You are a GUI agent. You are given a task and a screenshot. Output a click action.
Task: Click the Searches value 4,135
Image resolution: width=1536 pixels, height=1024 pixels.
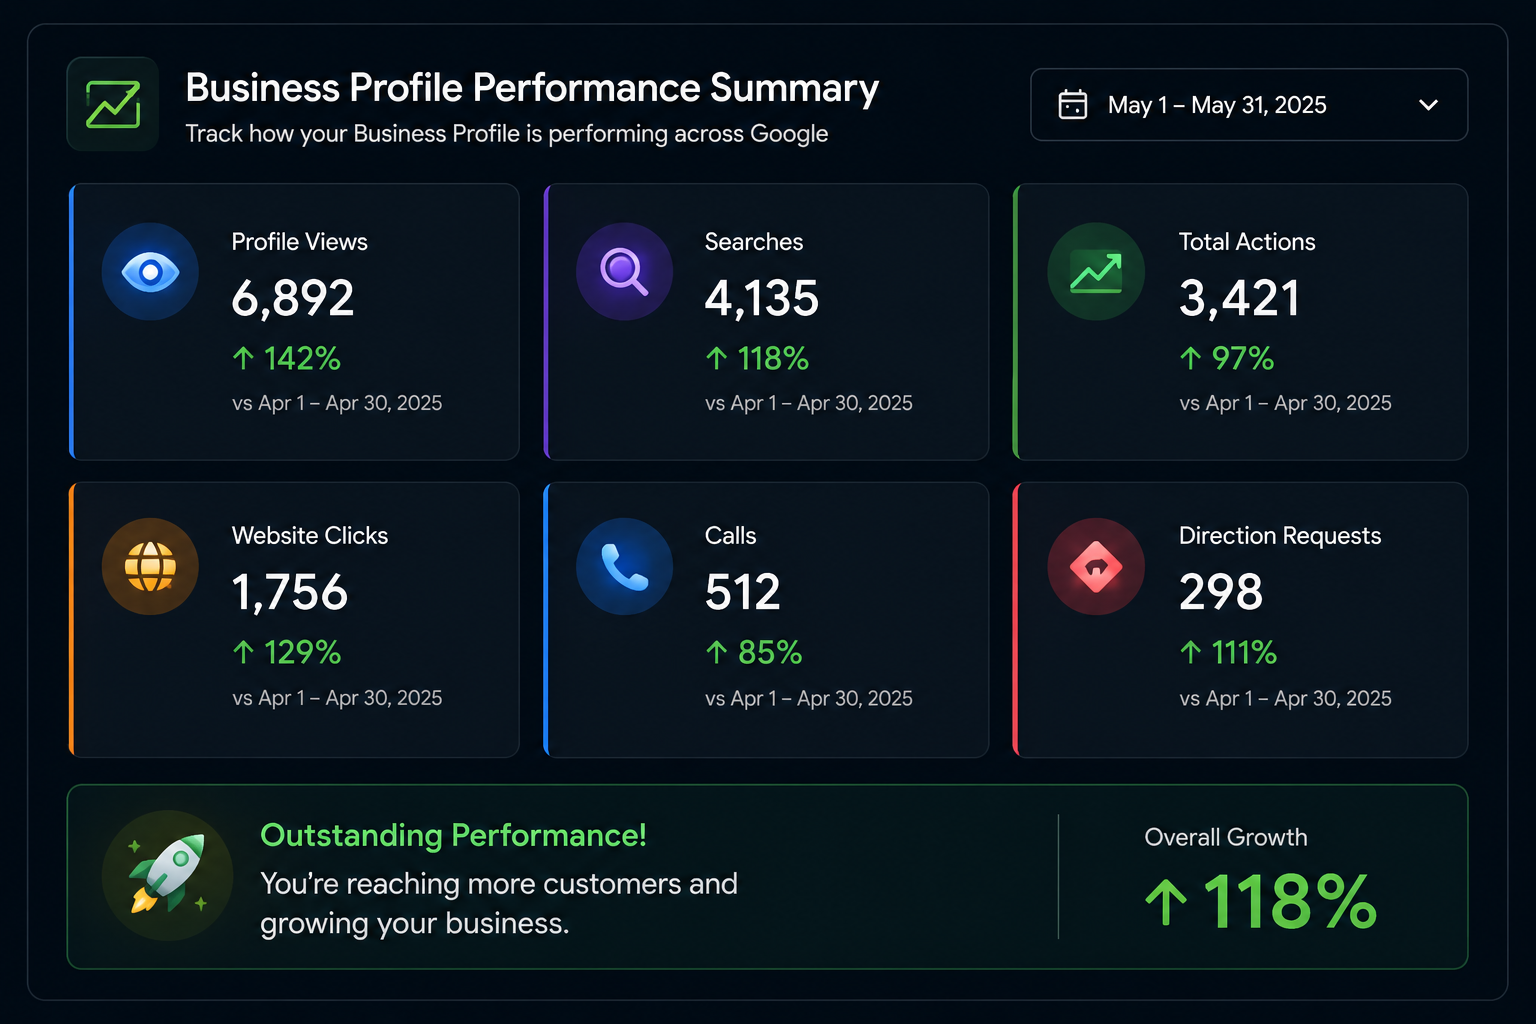pyautogui.click(x=762, y=298)
